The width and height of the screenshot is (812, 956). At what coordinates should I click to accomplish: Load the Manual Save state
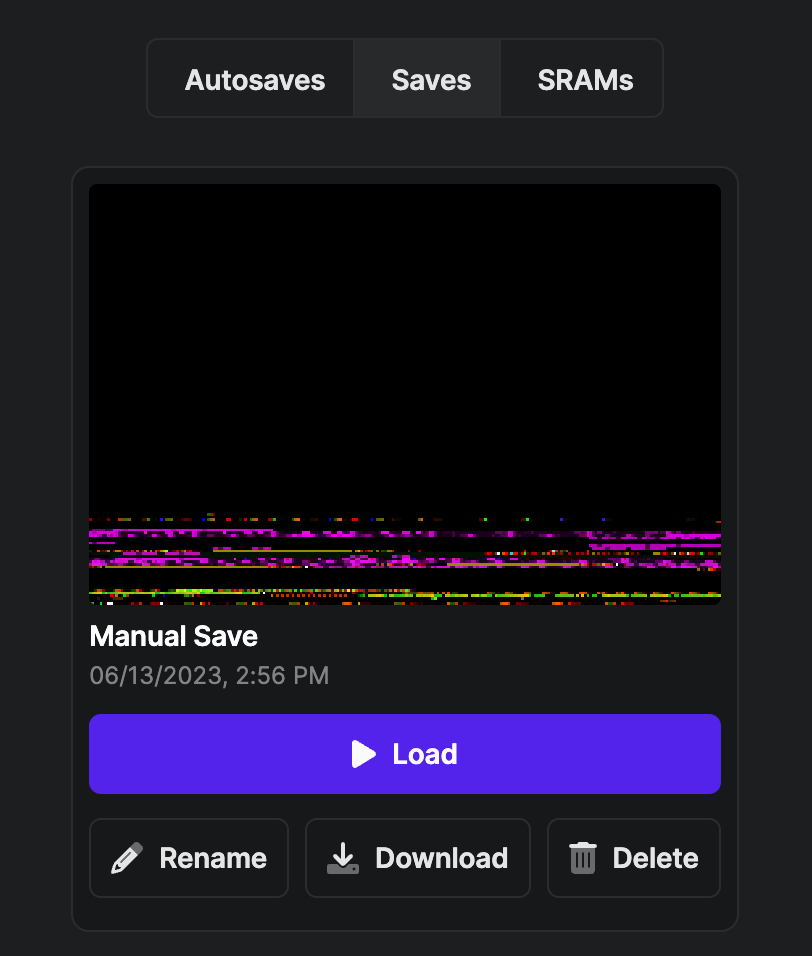pos(405,754)
